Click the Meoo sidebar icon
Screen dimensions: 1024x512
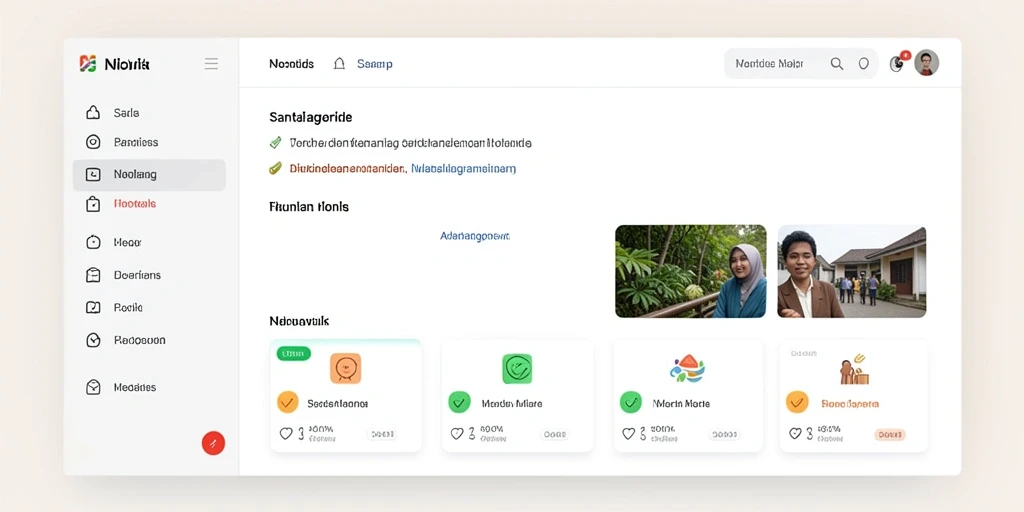(x=93, y=242)
